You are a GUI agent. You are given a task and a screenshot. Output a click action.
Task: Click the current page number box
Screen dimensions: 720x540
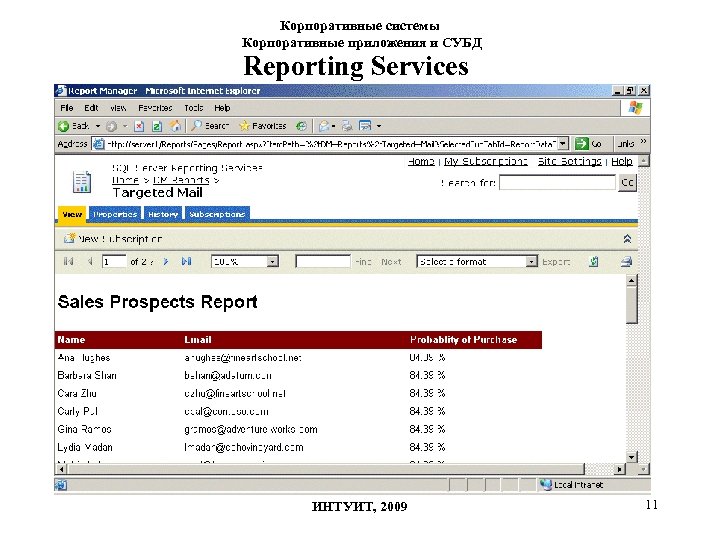click(x=114, y=262)
